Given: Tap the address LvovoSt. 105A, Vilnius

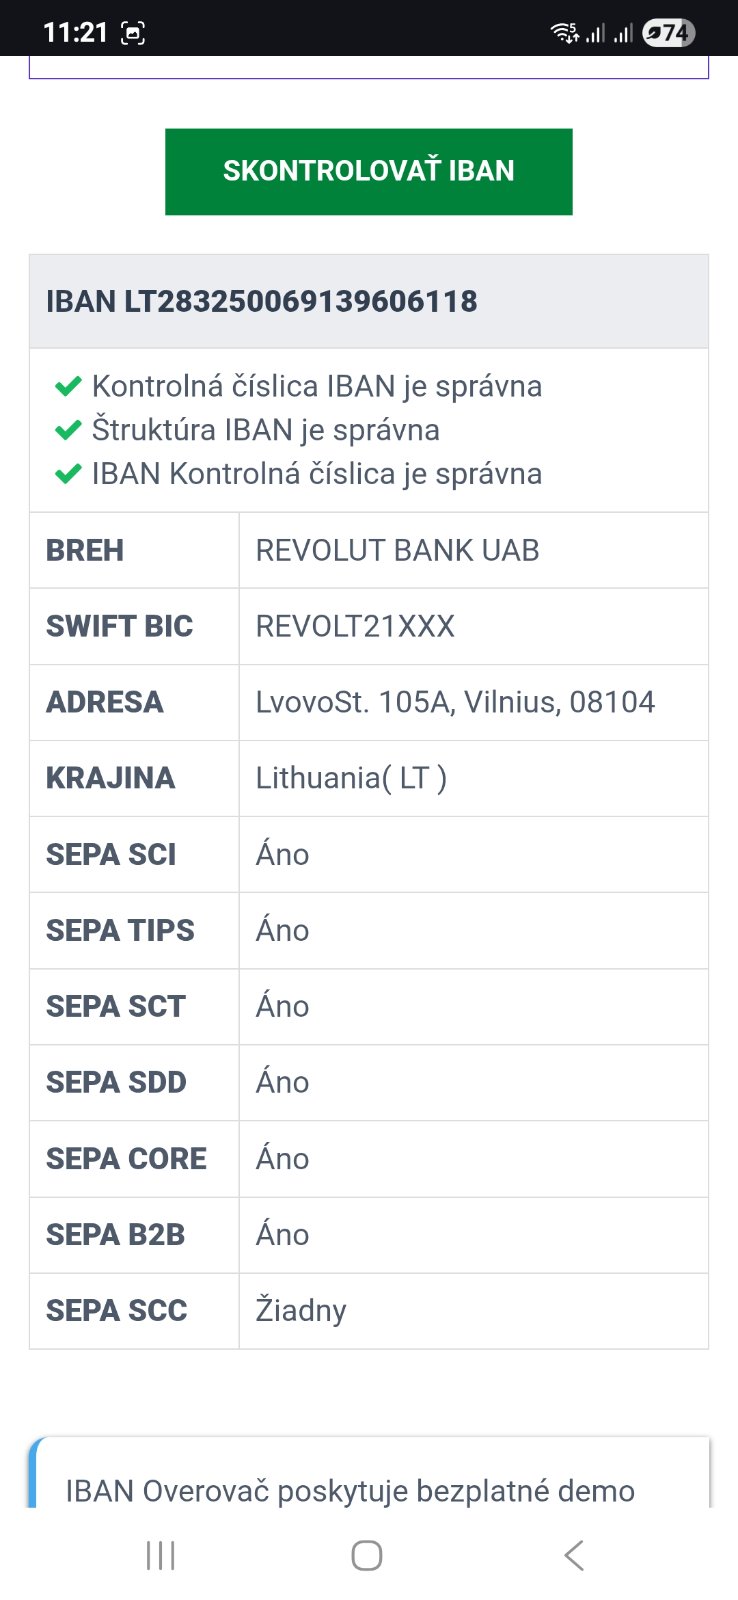Looking at the screenshot, I should (455, 702).
